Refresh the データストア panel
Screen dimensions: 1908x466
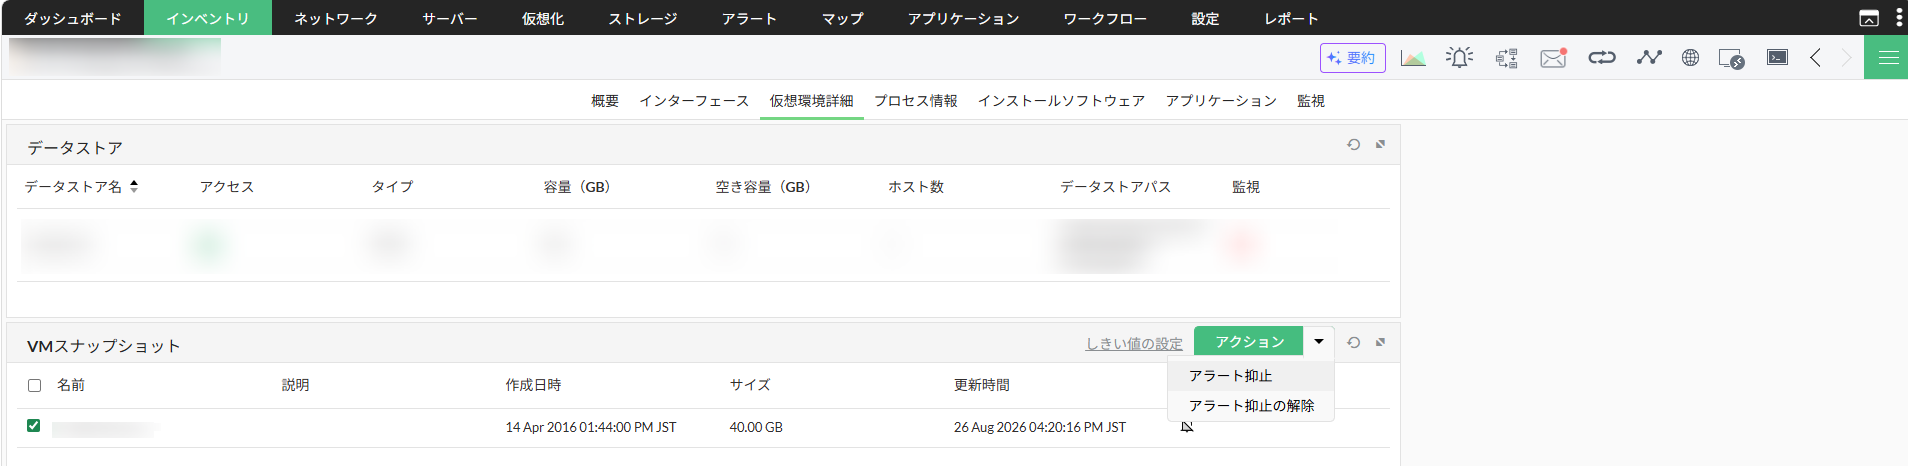1353,144
